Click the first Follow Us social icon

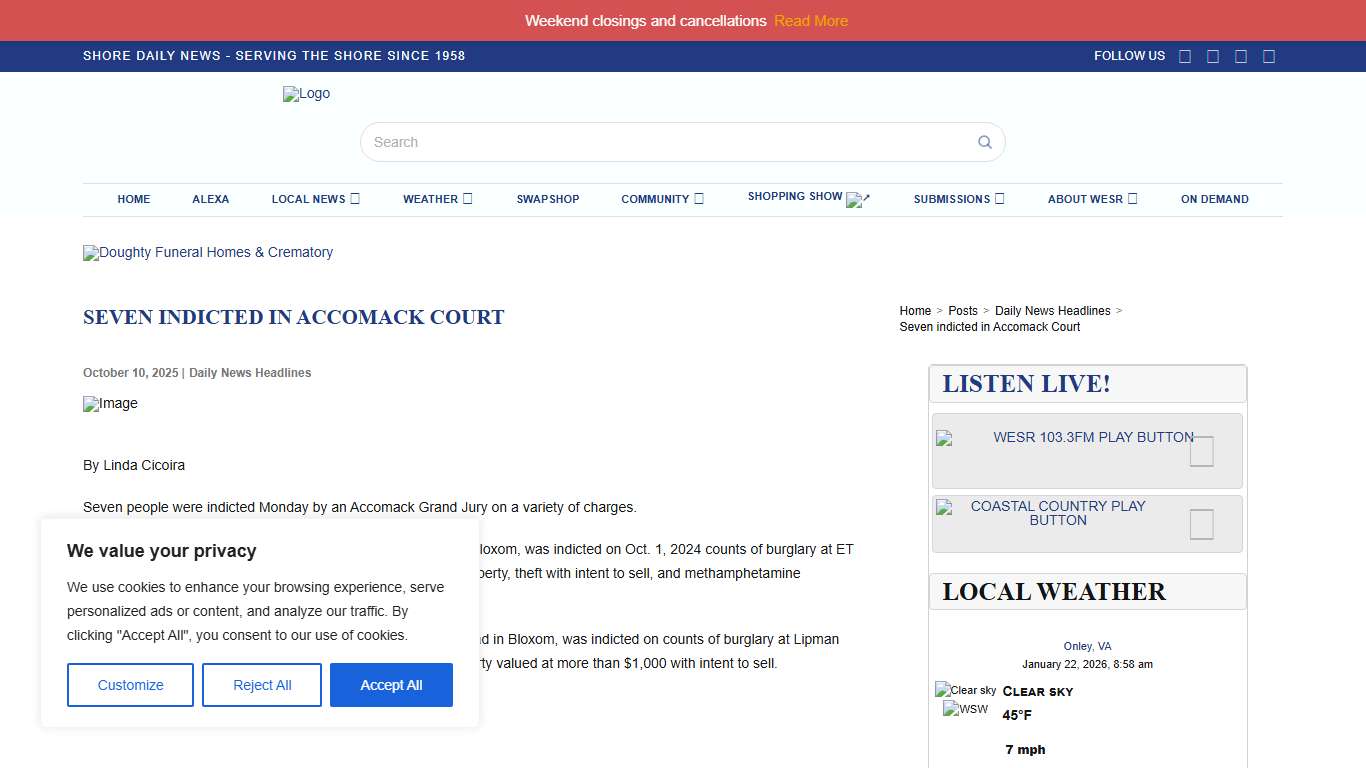1185,56
